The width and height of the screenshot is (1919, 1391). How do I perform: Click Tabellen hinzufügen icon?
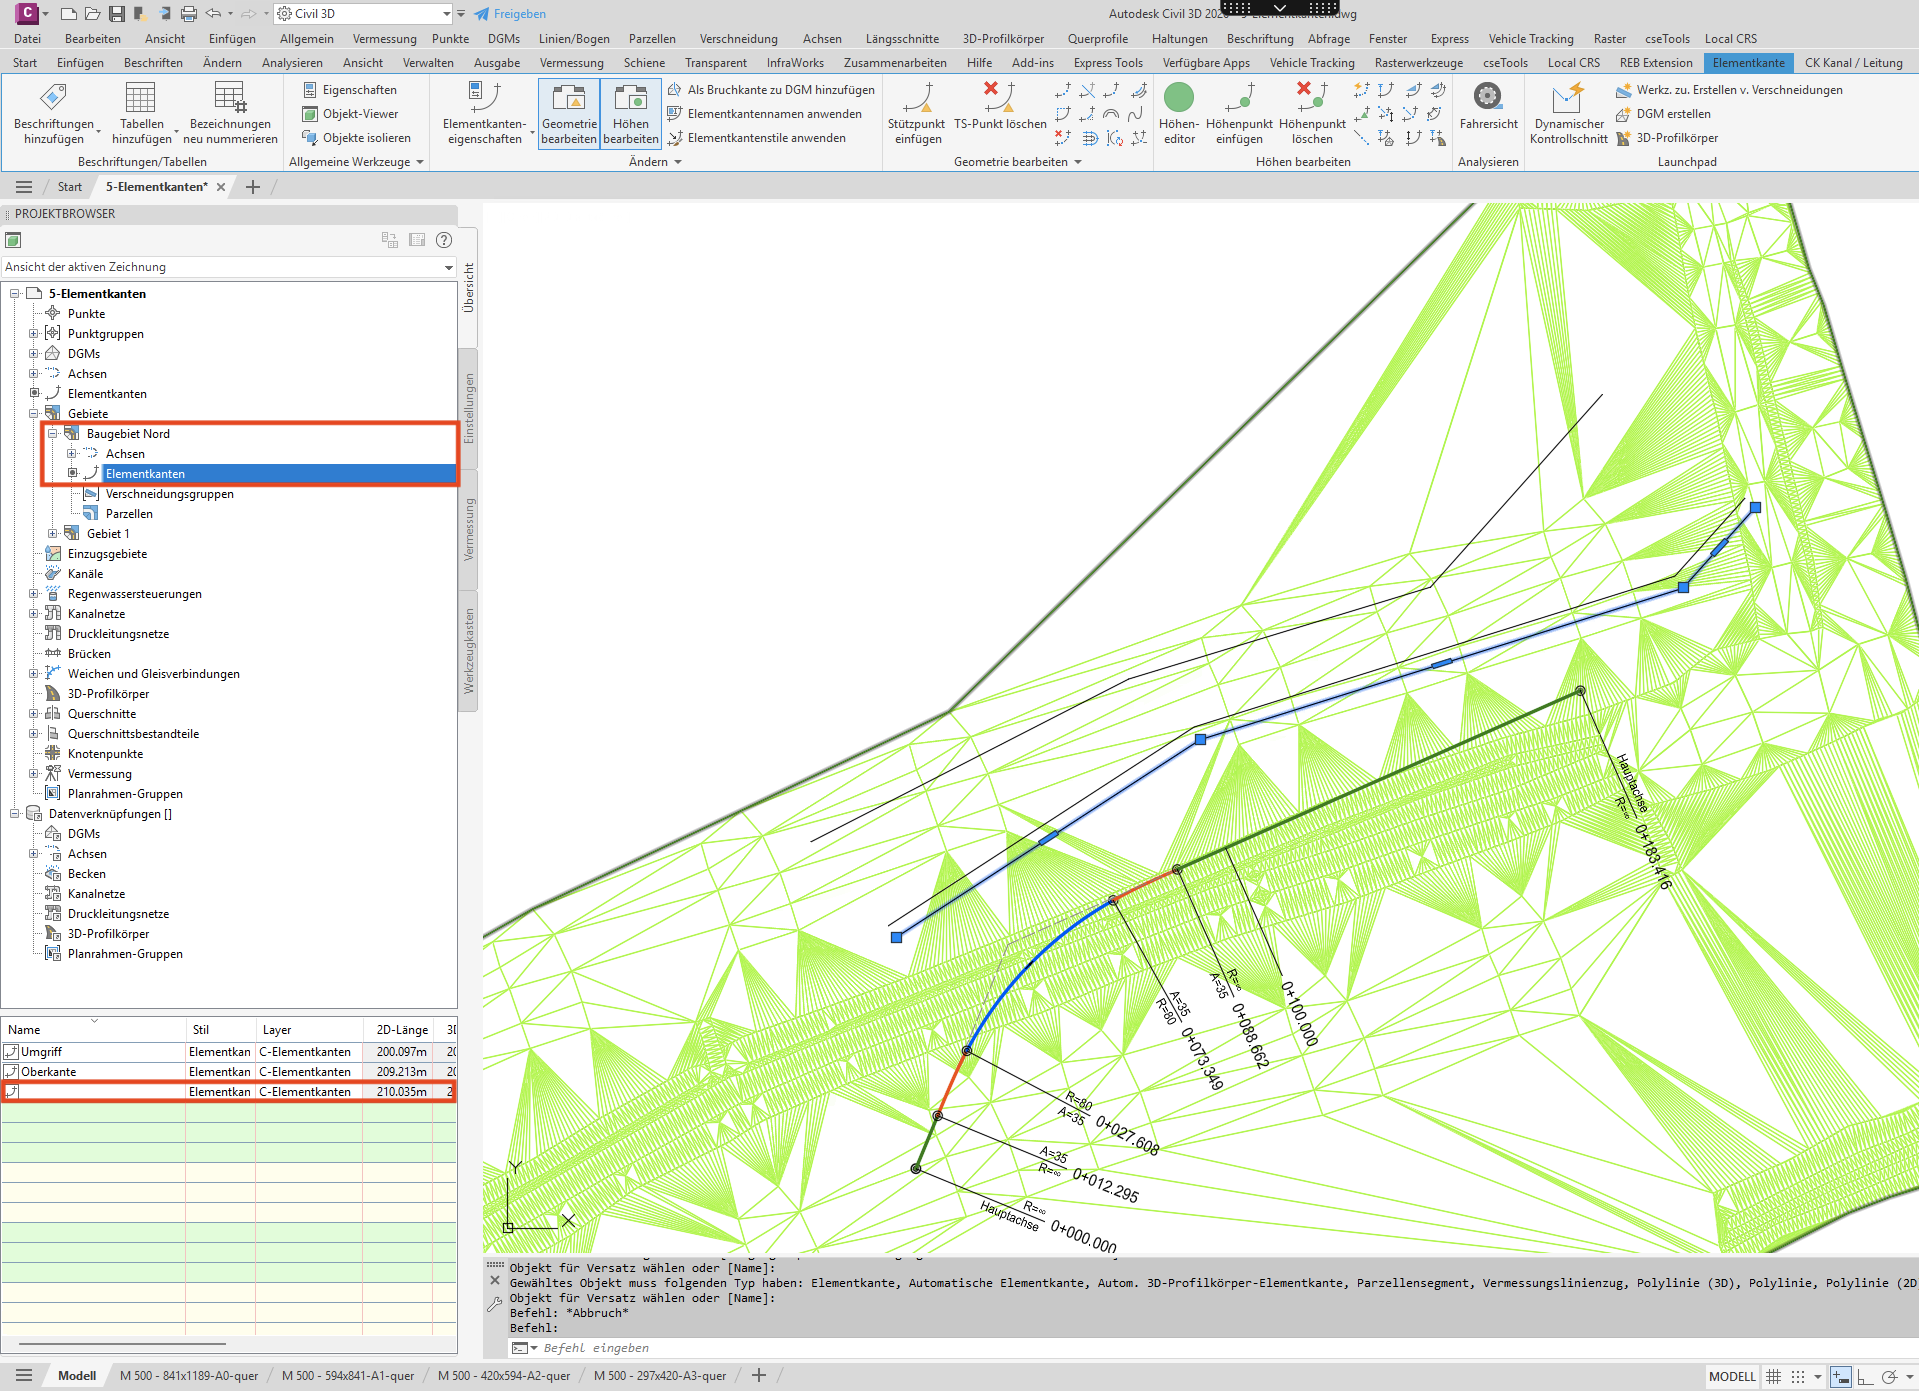[x=141, y=113]
